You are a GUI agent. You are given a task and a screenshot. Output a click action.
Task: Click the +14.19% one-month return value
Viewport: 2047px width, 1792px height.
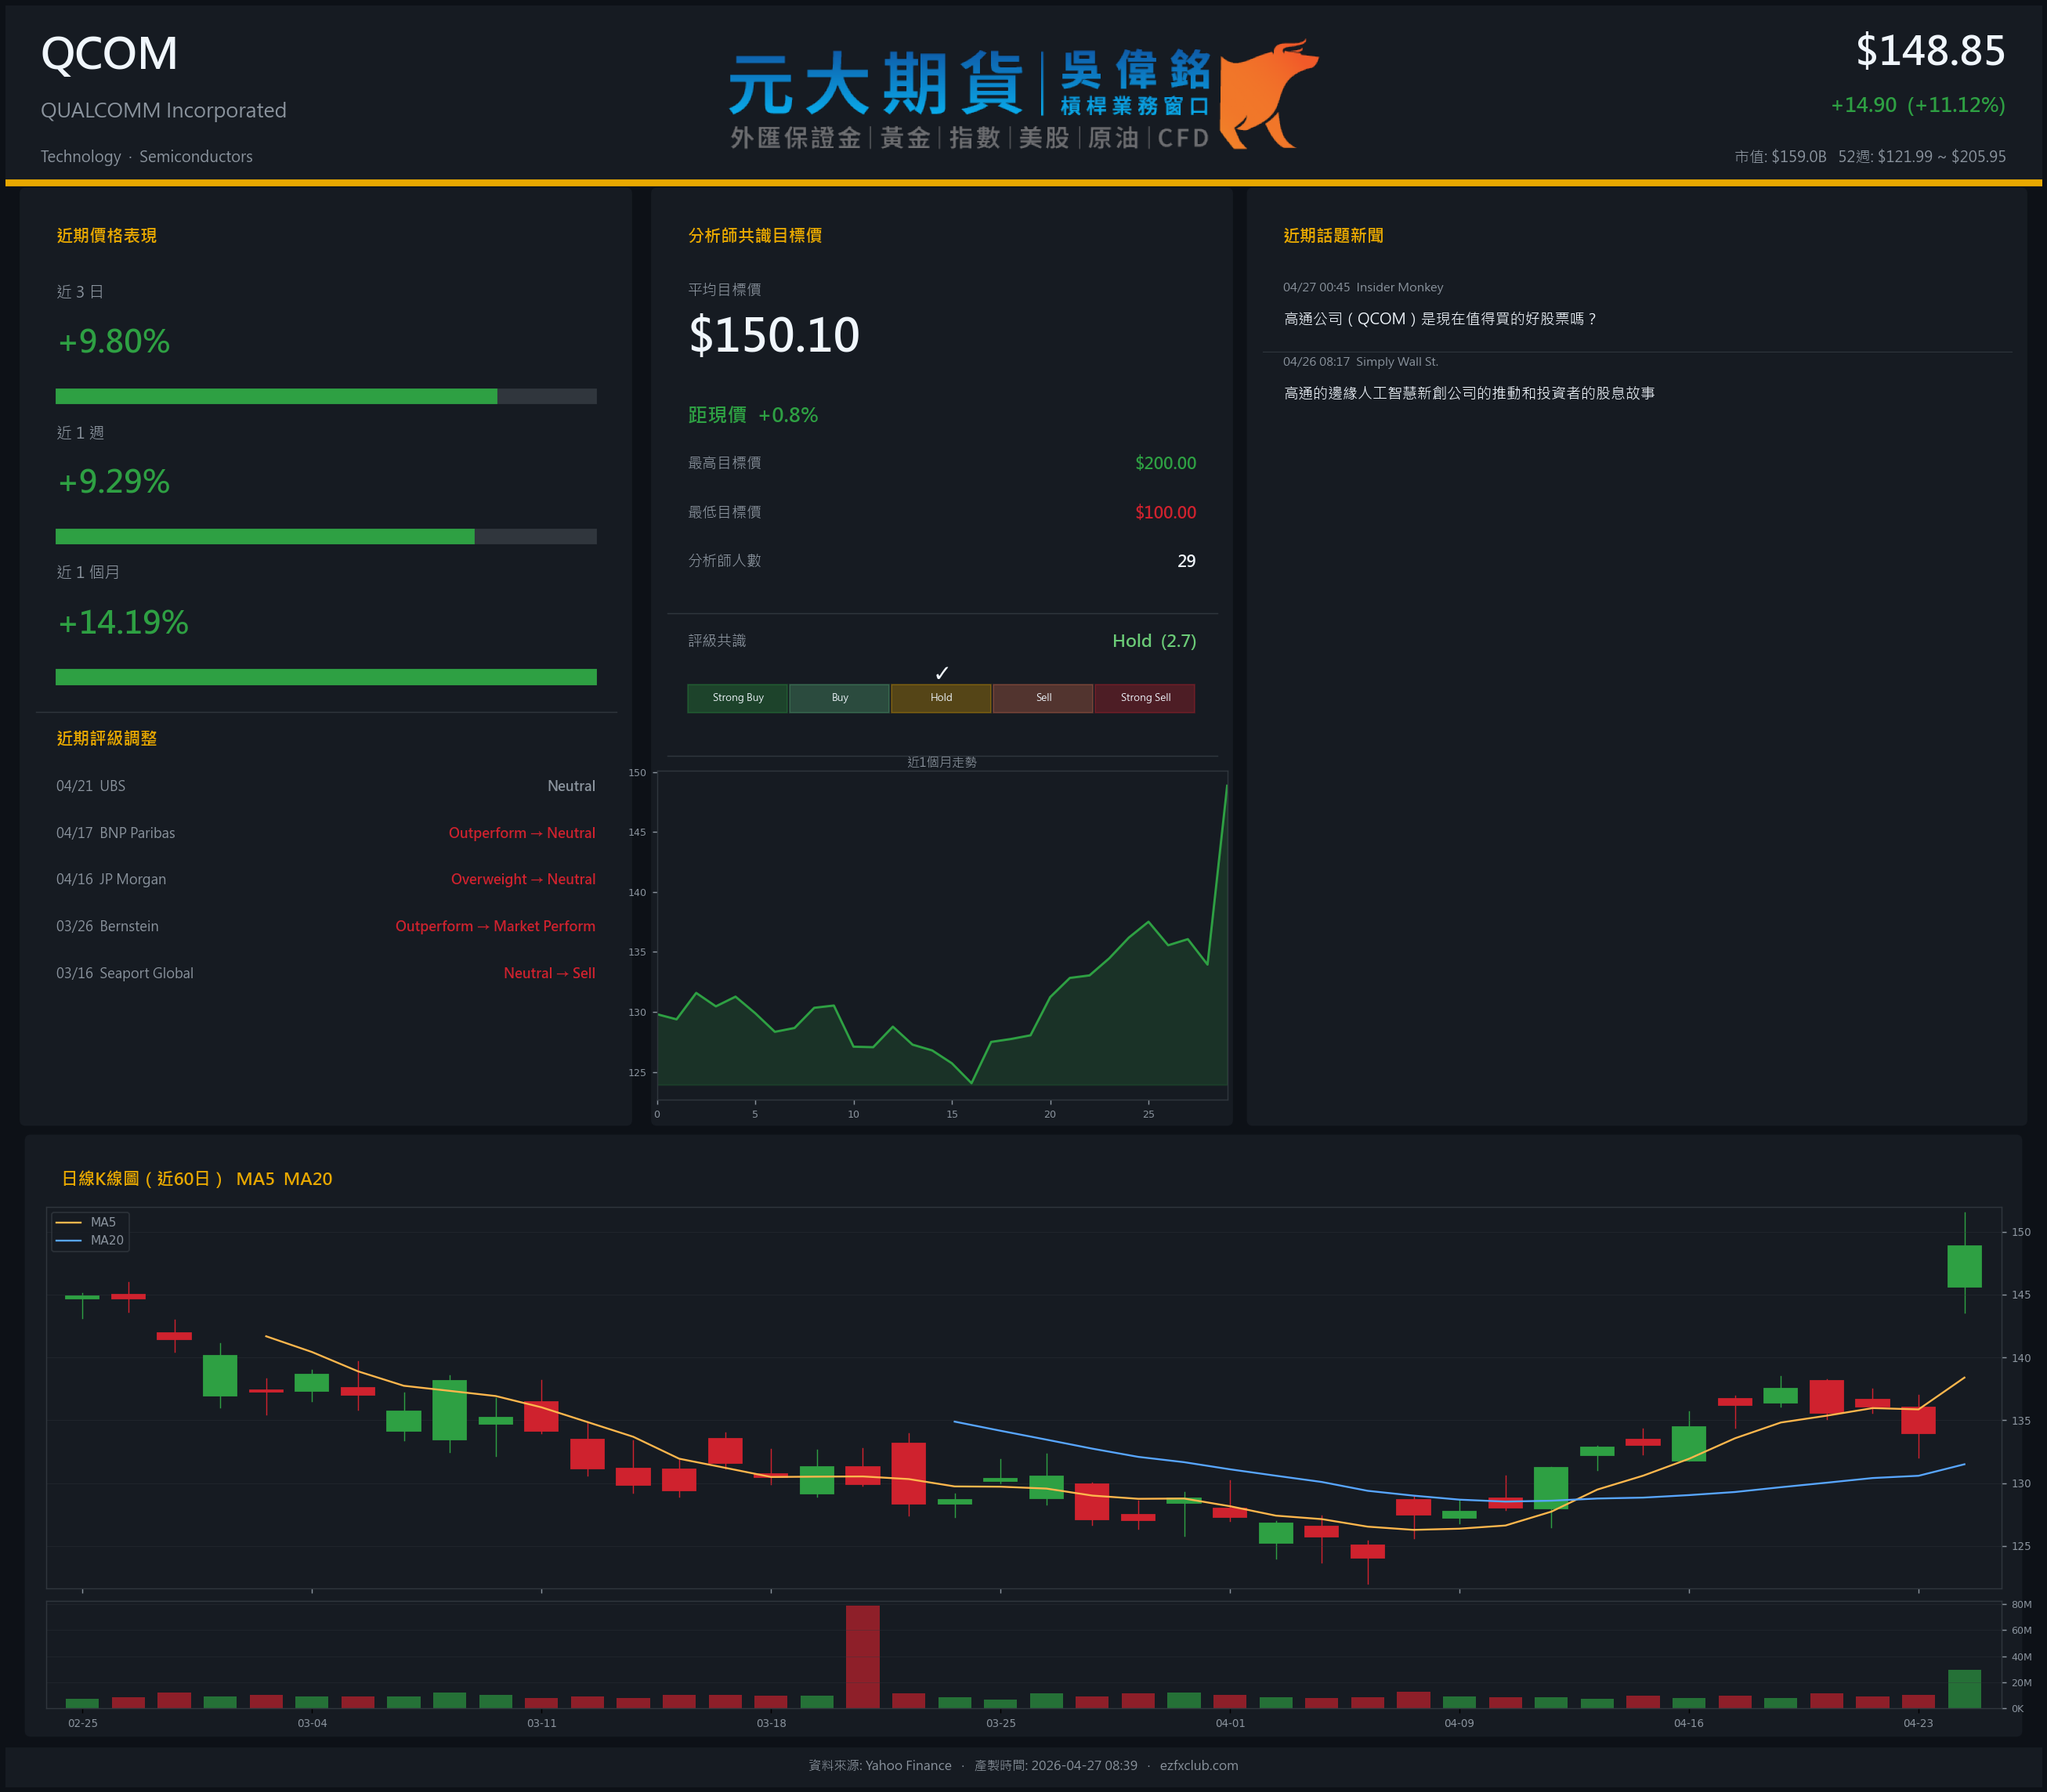[123, 622]
